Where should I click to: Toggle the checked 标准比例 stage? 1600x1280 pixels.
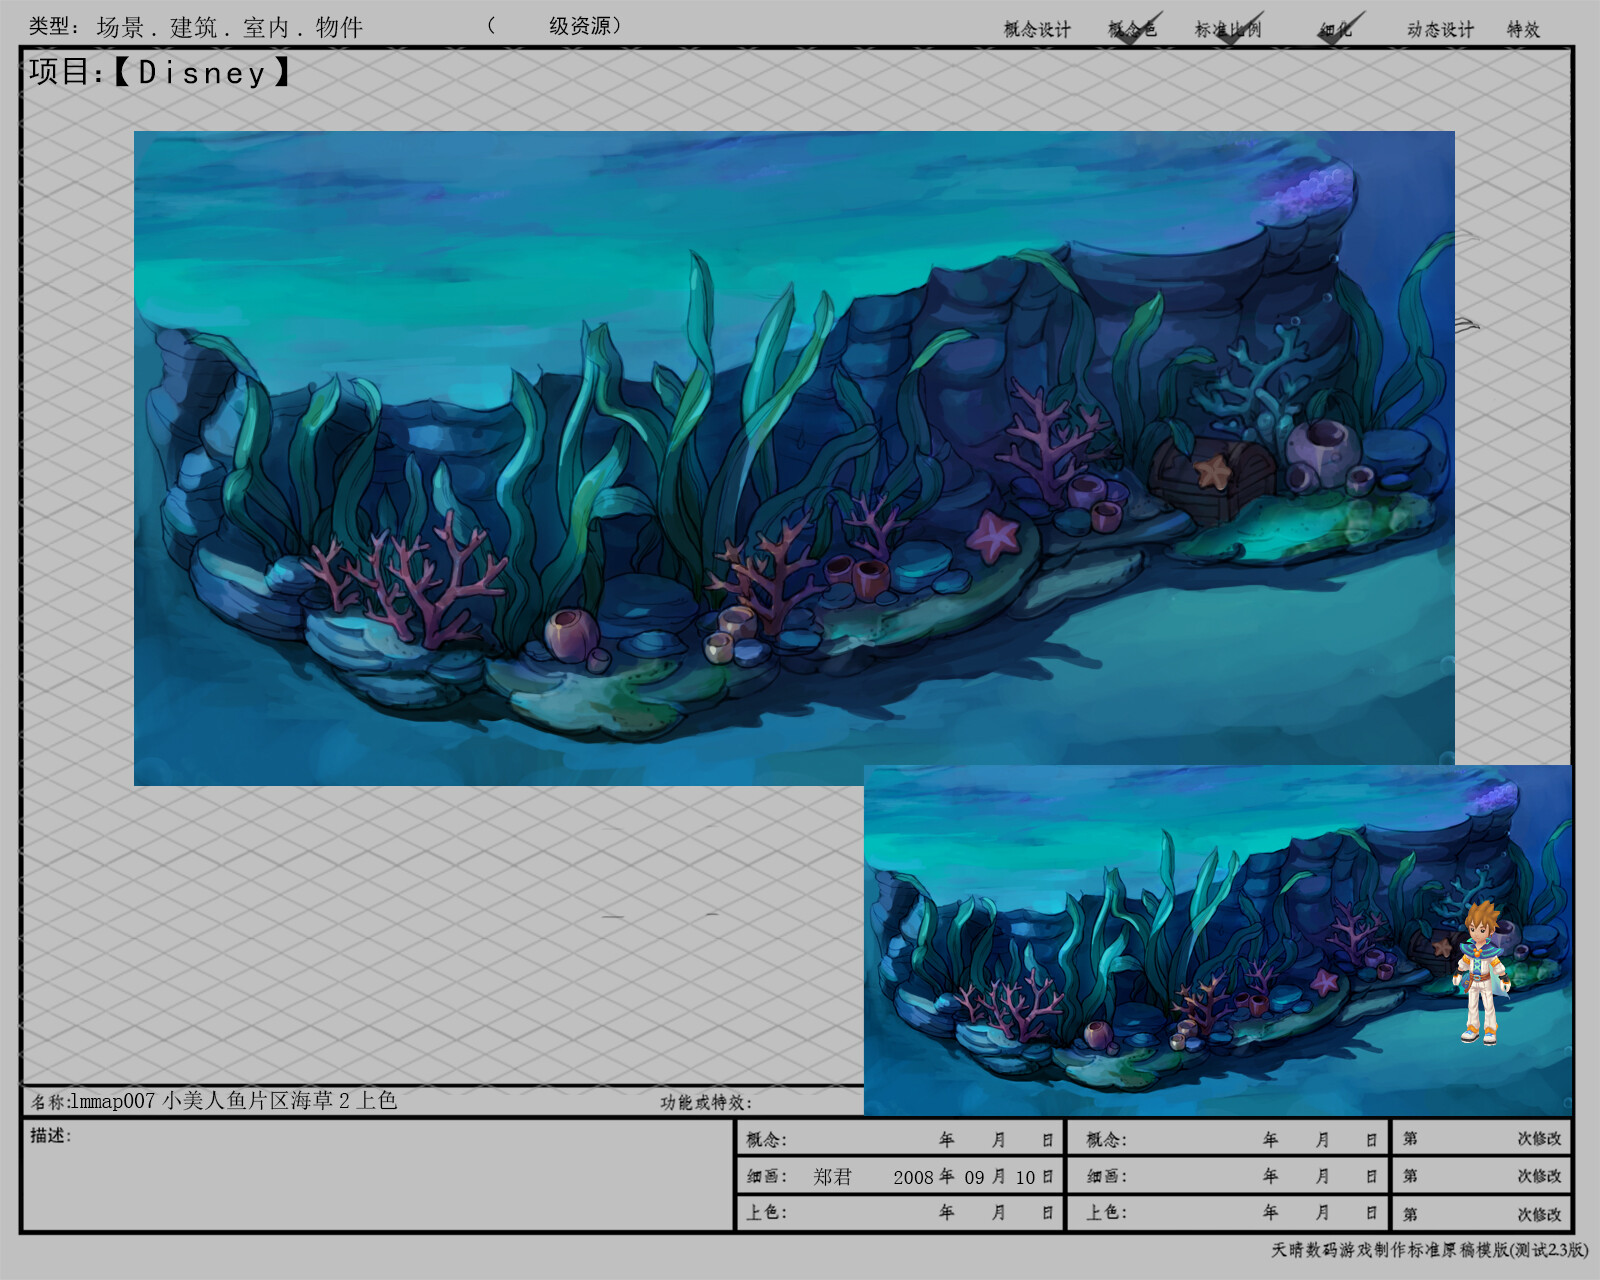[1229, 28]
